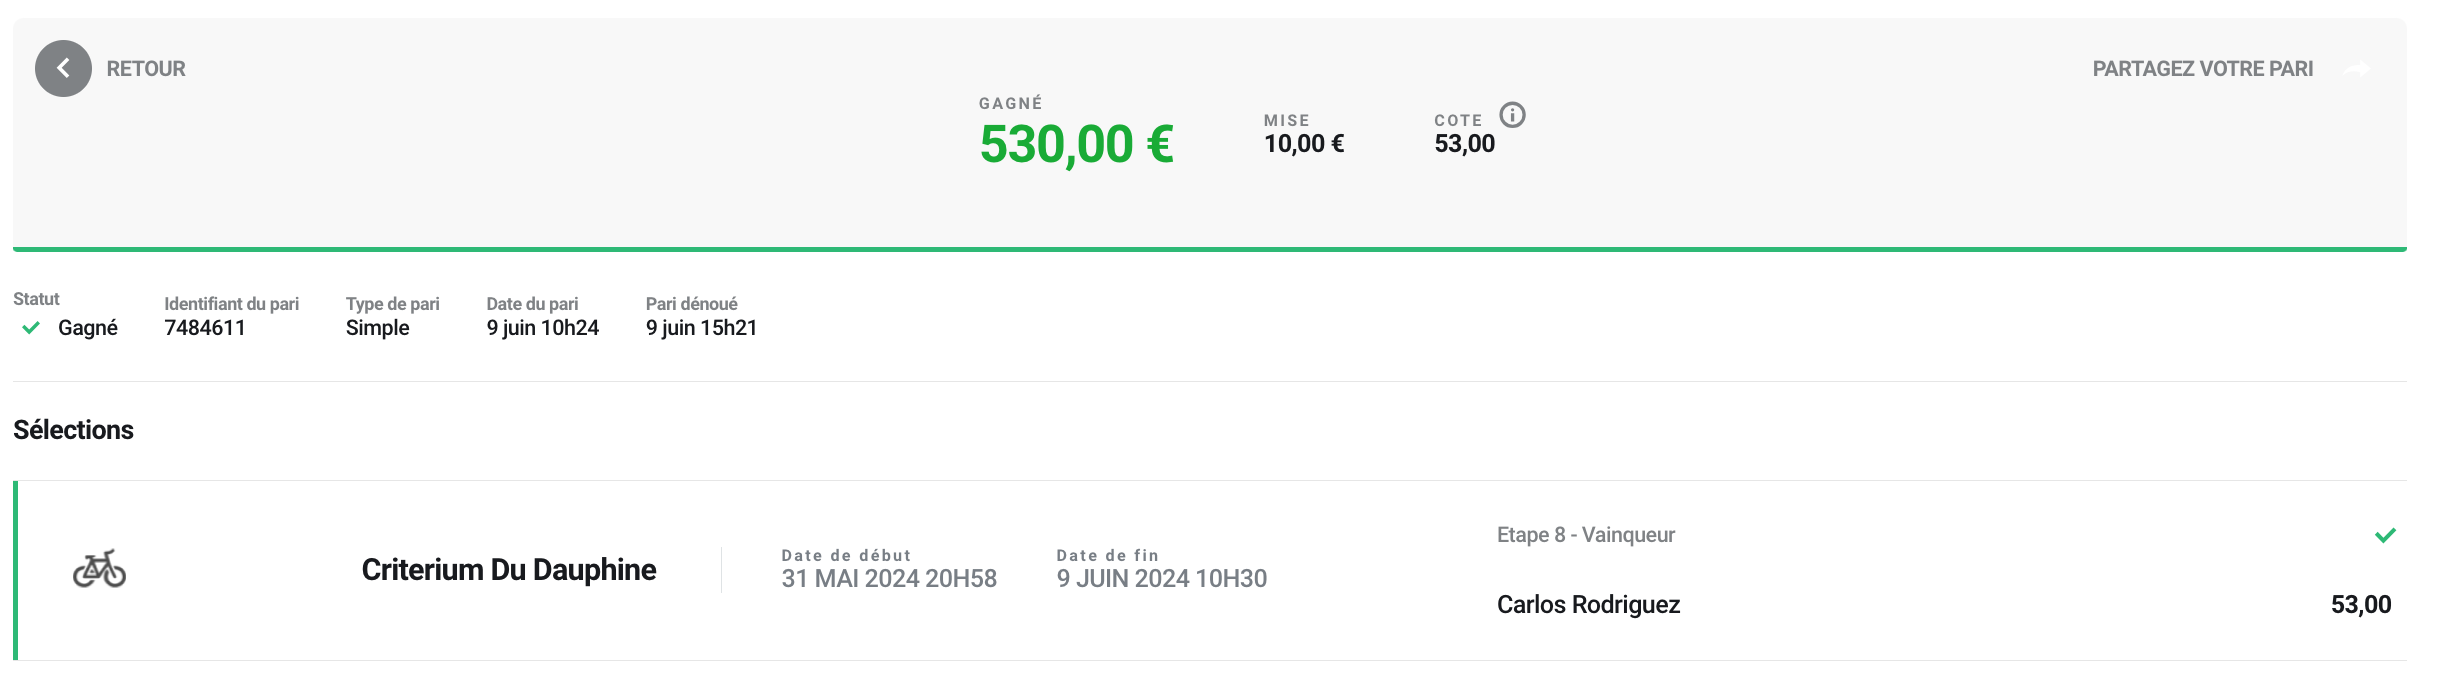Open Criterium Du Dauphine event
The width and height of the screenshot is (2438, 698).
pyautogui.click(x=508, y=570)
